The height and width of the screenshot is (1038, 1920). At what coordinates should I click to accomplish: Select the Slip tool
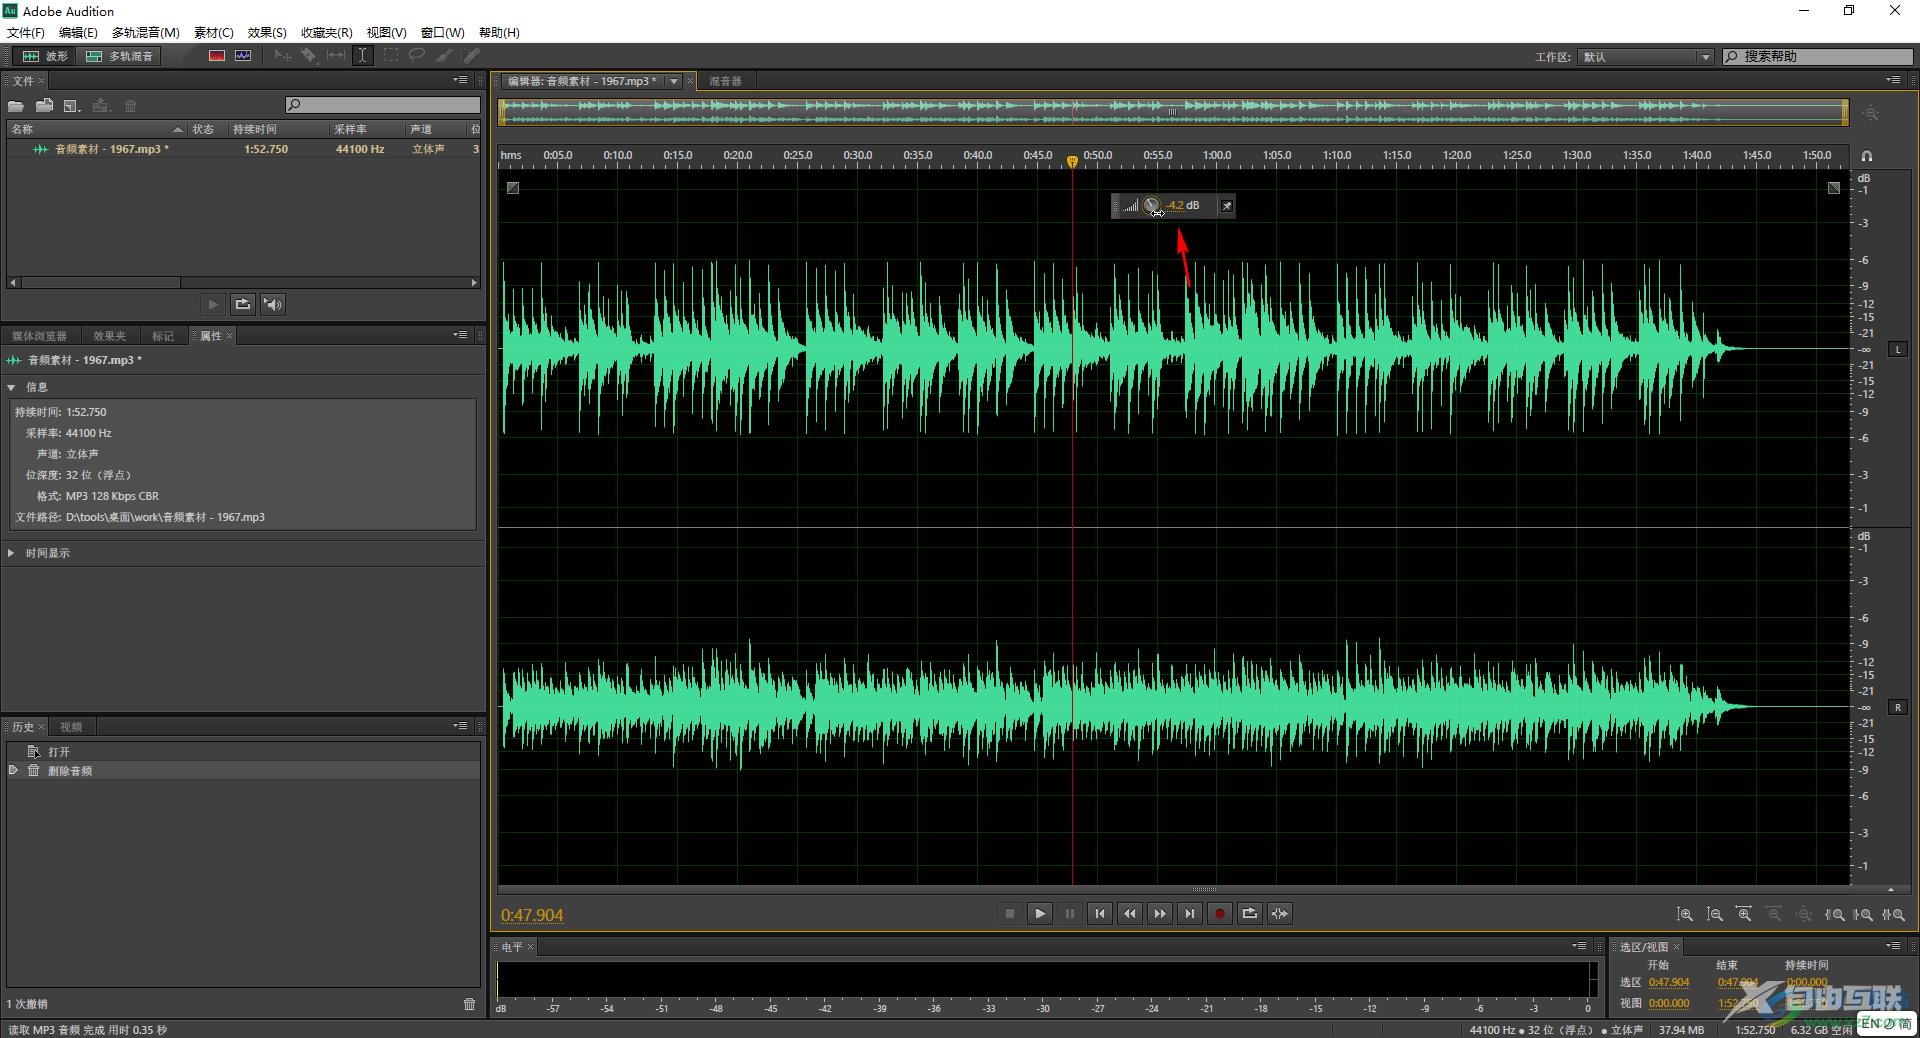[336, 56]
